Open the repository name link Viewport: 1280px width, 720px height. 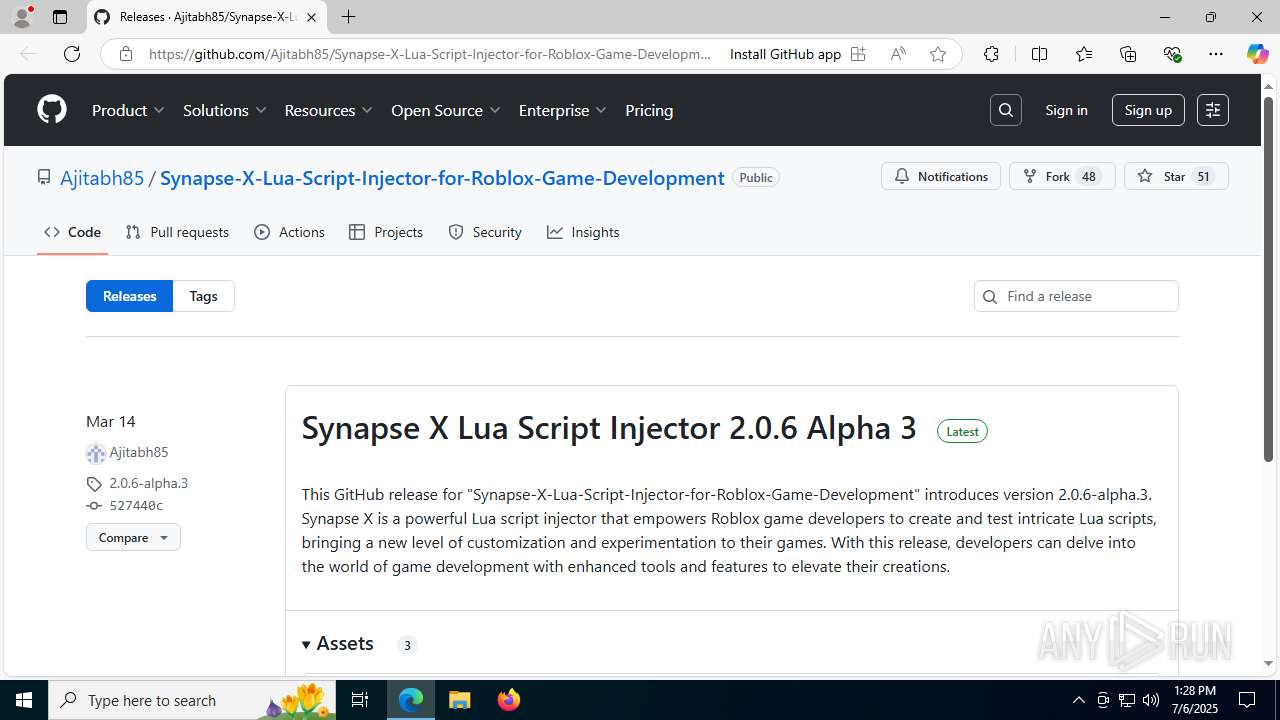pos(442,178)
